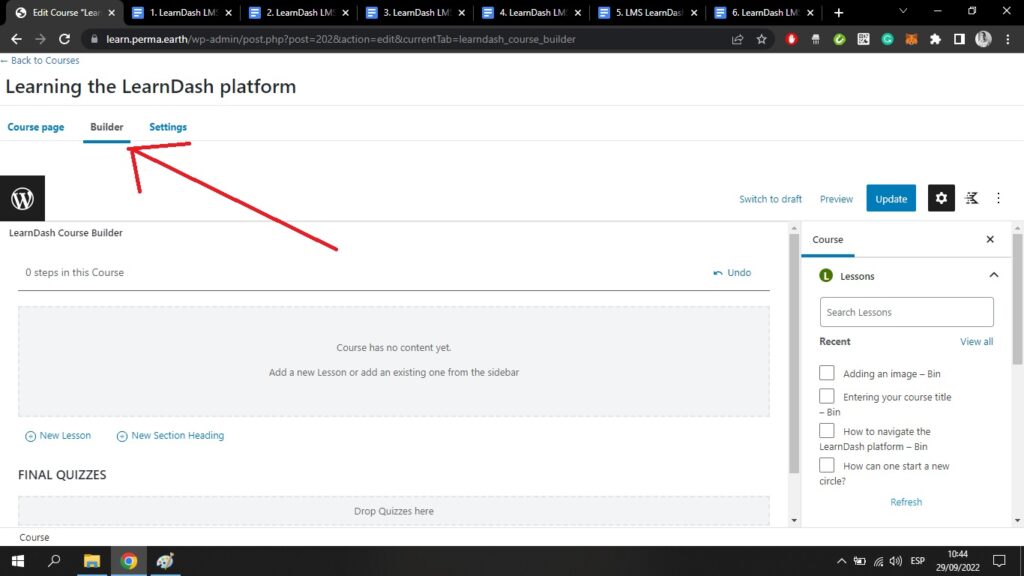This screenshot has height=576, width=1024.
Task: Collapse the Lessons section chevron
Action: [993, 276]
